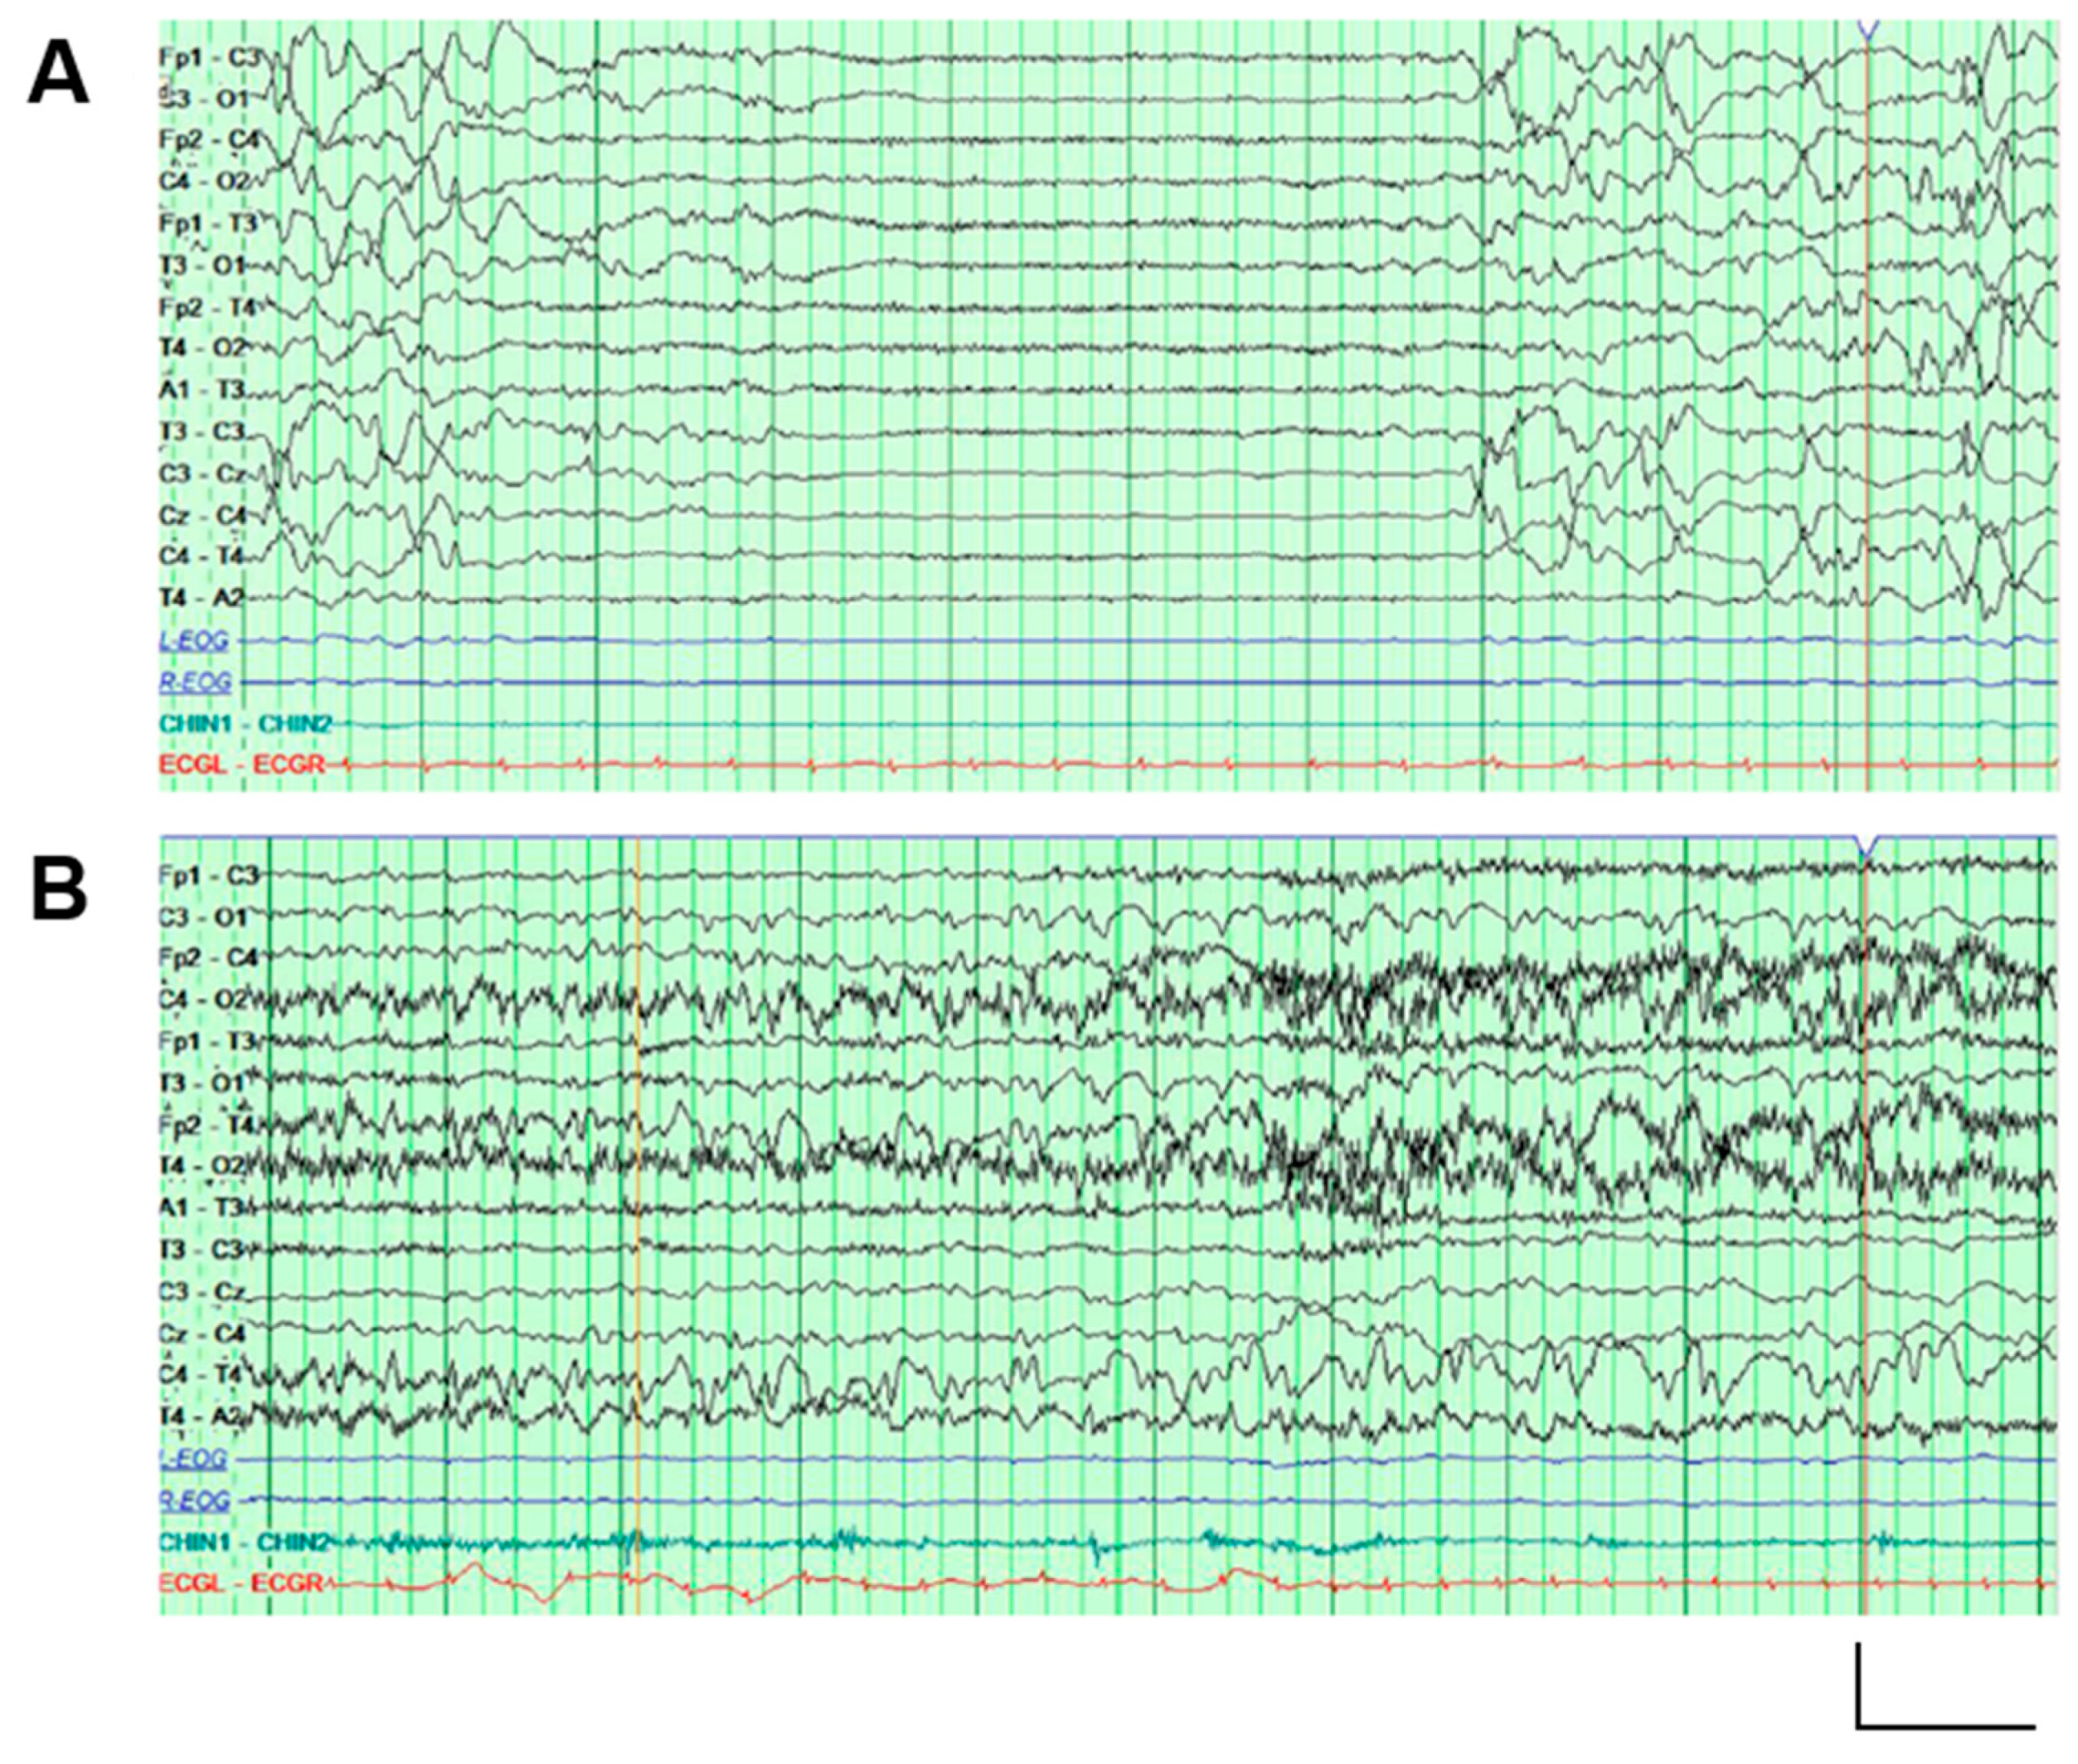Select the Fp1 - C3 channel in panel A

click(x=209, y=58)
